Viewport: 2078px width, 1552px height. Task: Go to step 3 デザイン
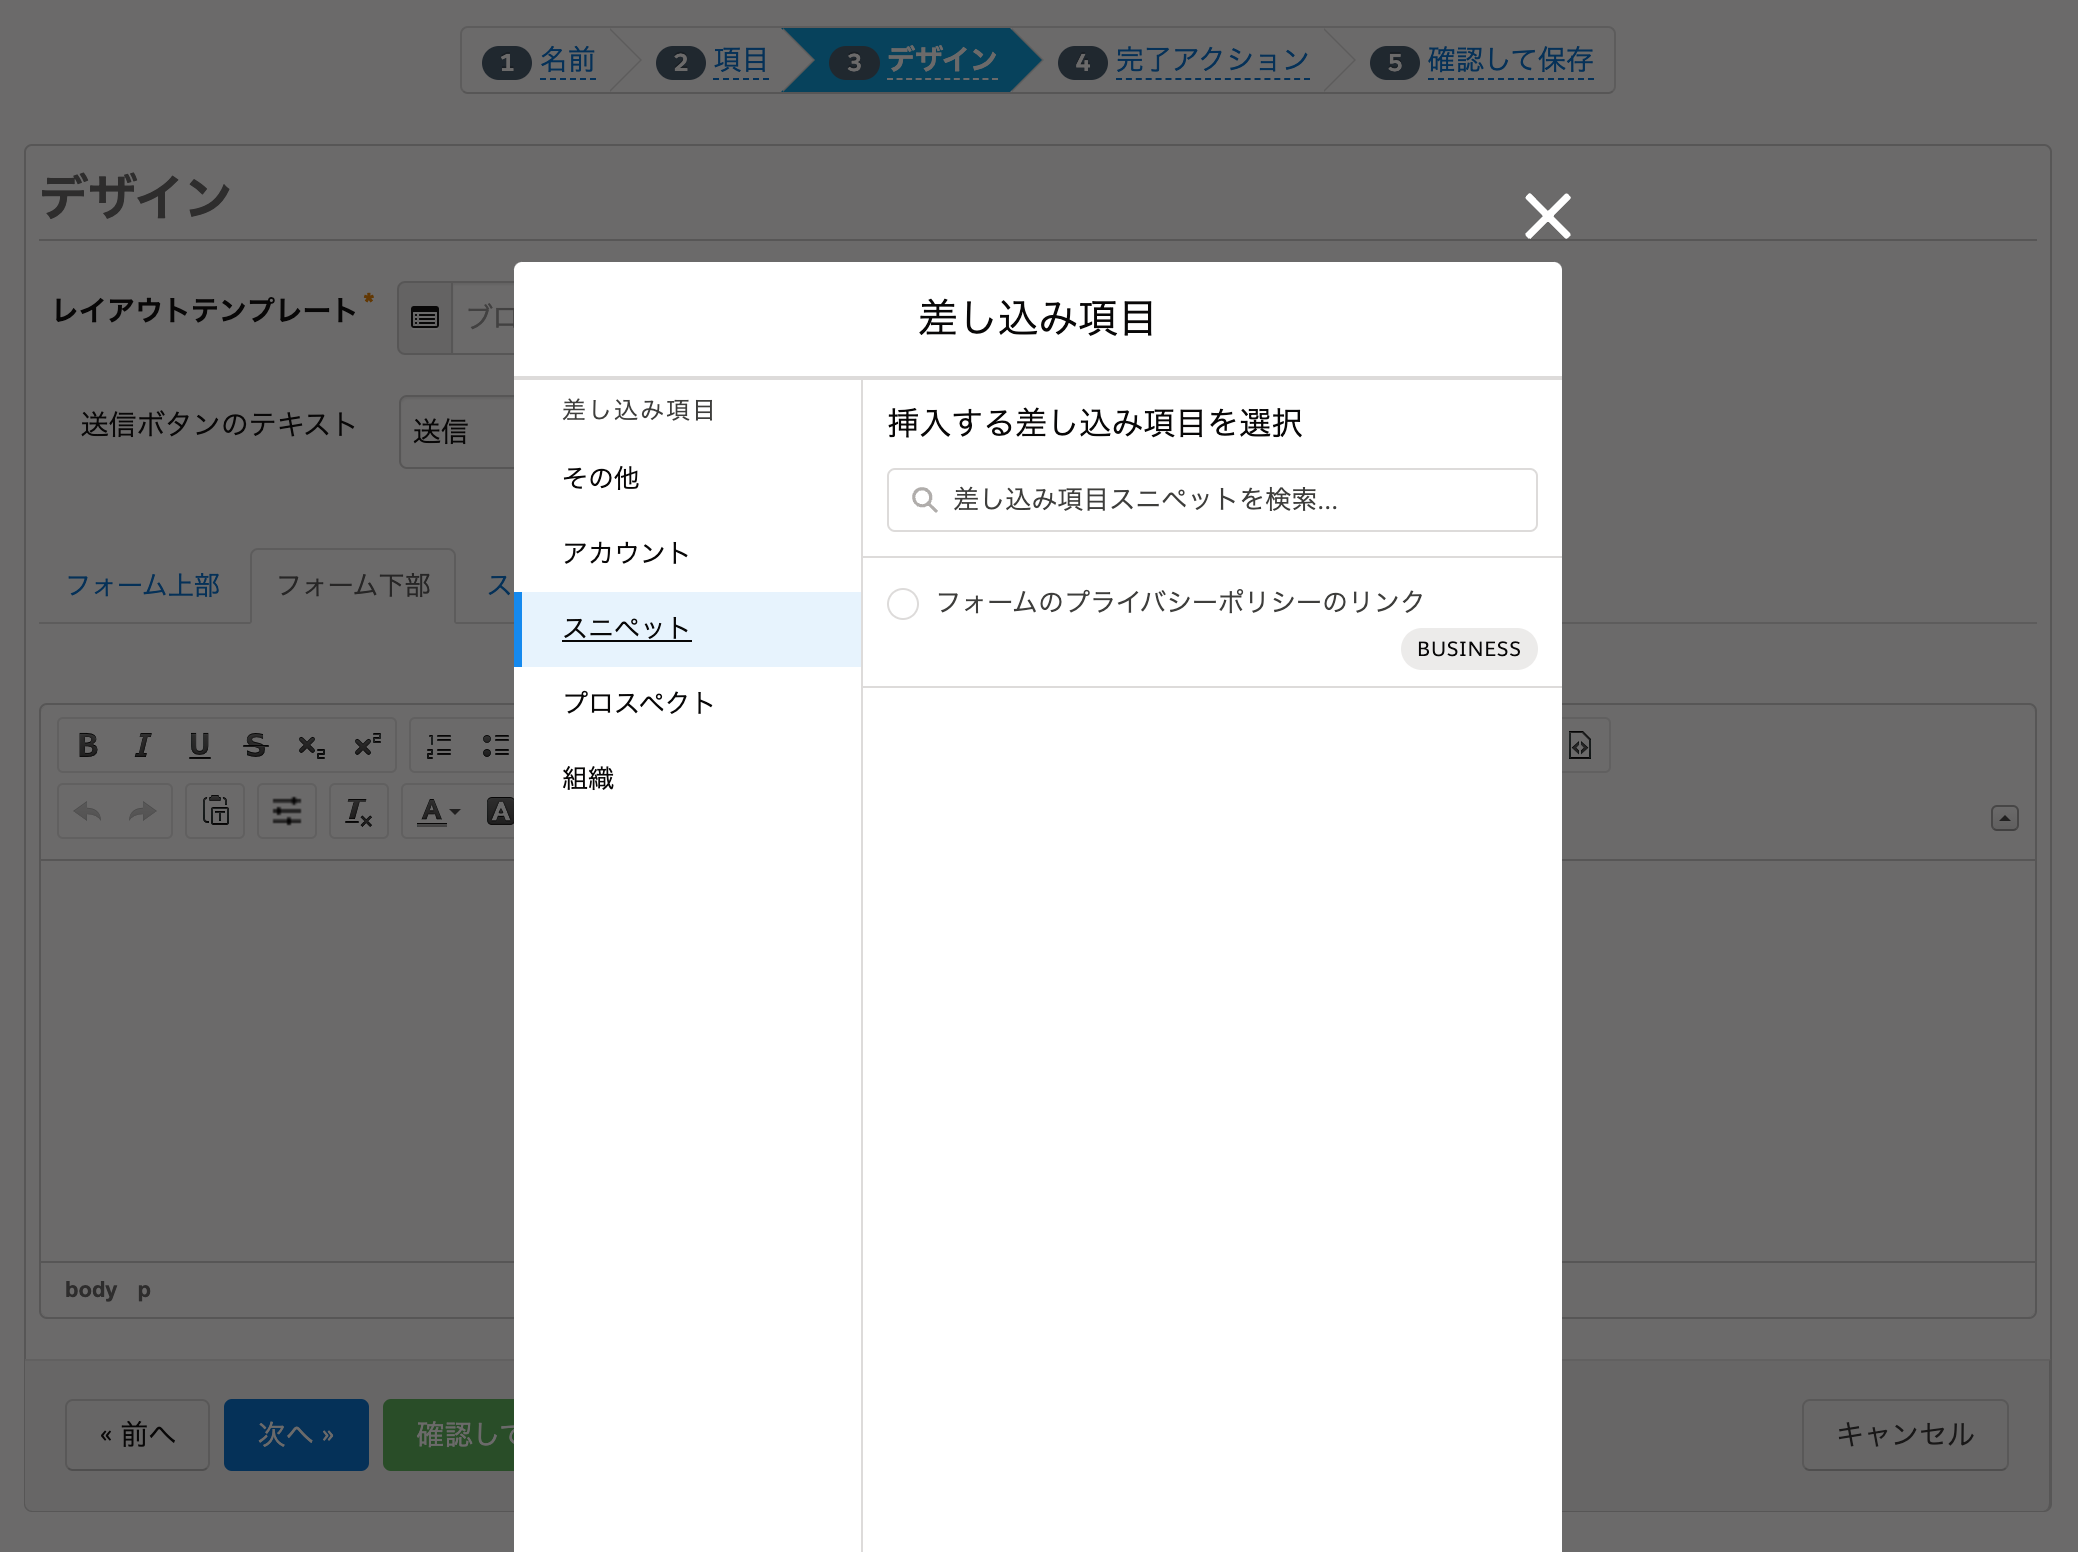click(x=942, y=61)
